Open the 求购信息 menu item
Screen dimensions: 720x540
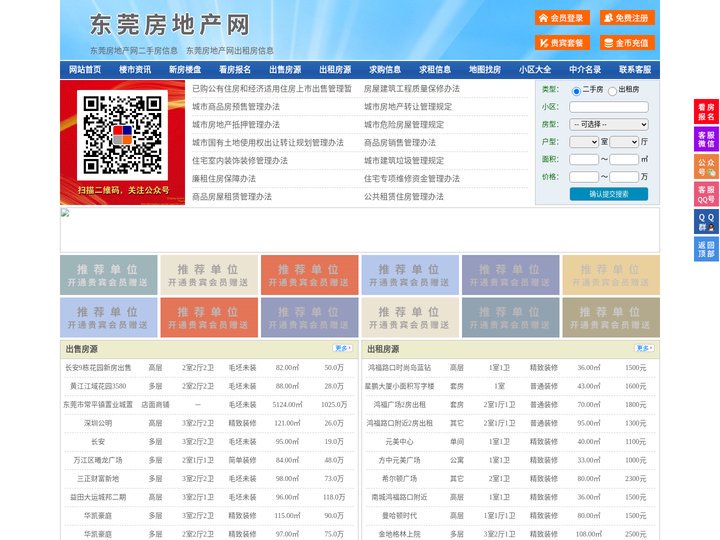[x=385, y=70]
